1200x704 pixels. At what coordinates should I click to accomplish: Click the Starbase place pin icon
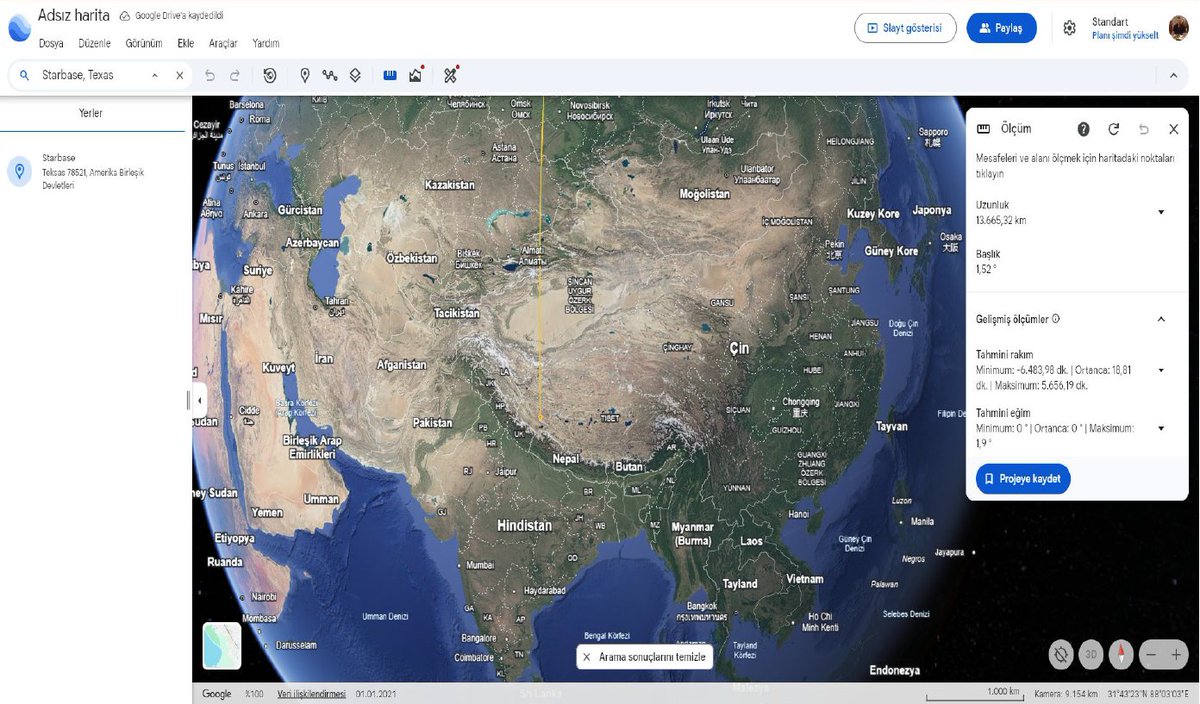click(x=18, y=171)
